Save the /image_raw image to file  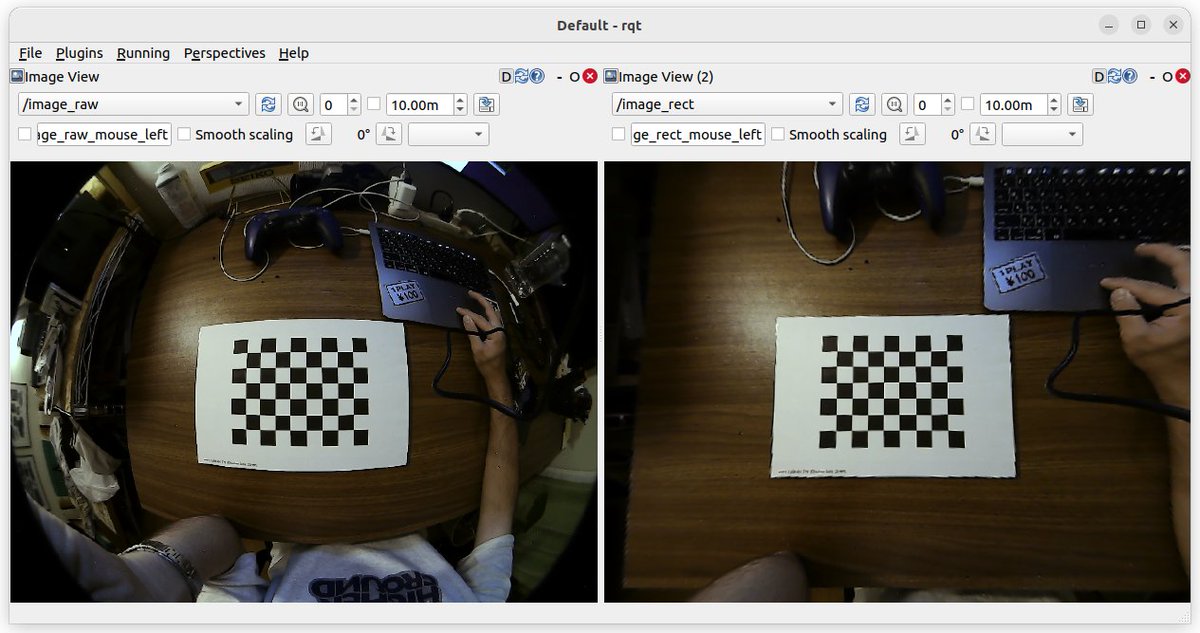486,104
